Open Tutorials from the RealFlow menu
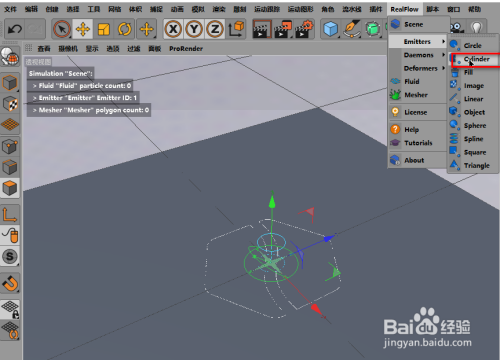This screenshot has width=500, height=360. tap(418, 143)
